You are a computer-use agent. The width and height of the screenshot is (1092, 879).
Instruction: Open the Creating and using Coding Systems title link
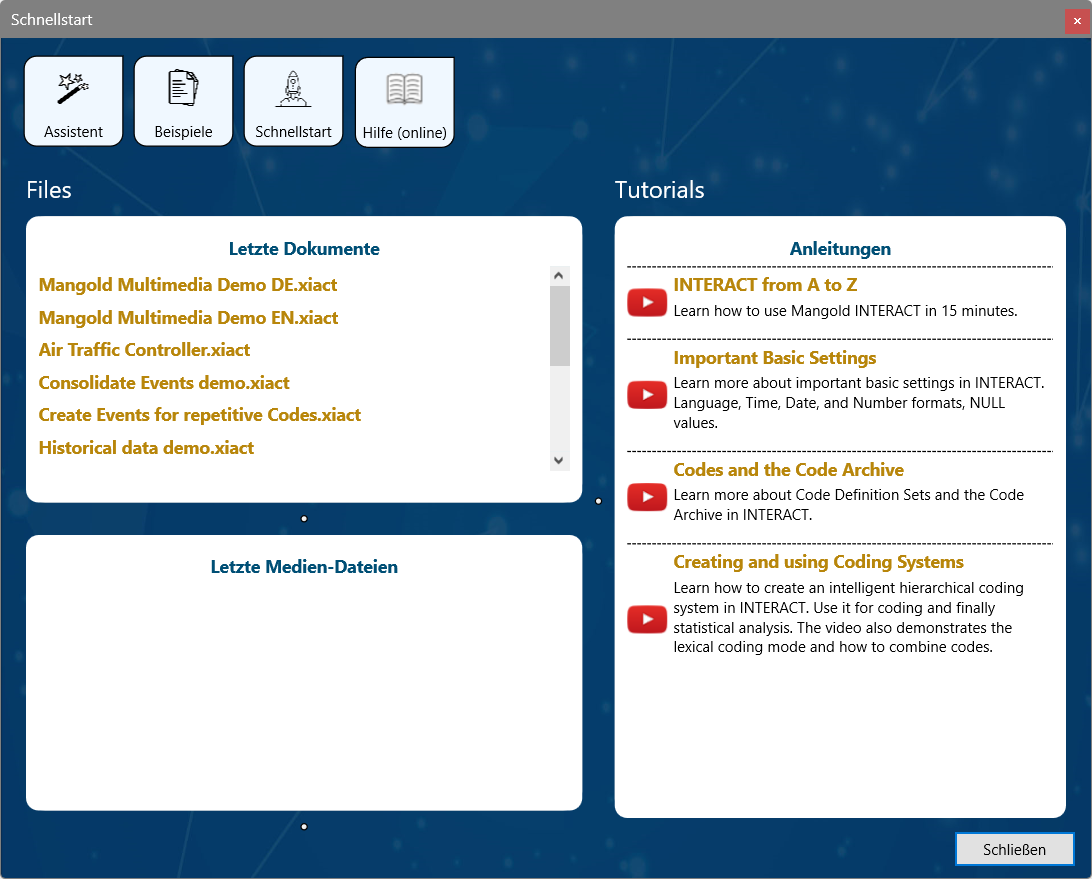(x=818, y=561)
